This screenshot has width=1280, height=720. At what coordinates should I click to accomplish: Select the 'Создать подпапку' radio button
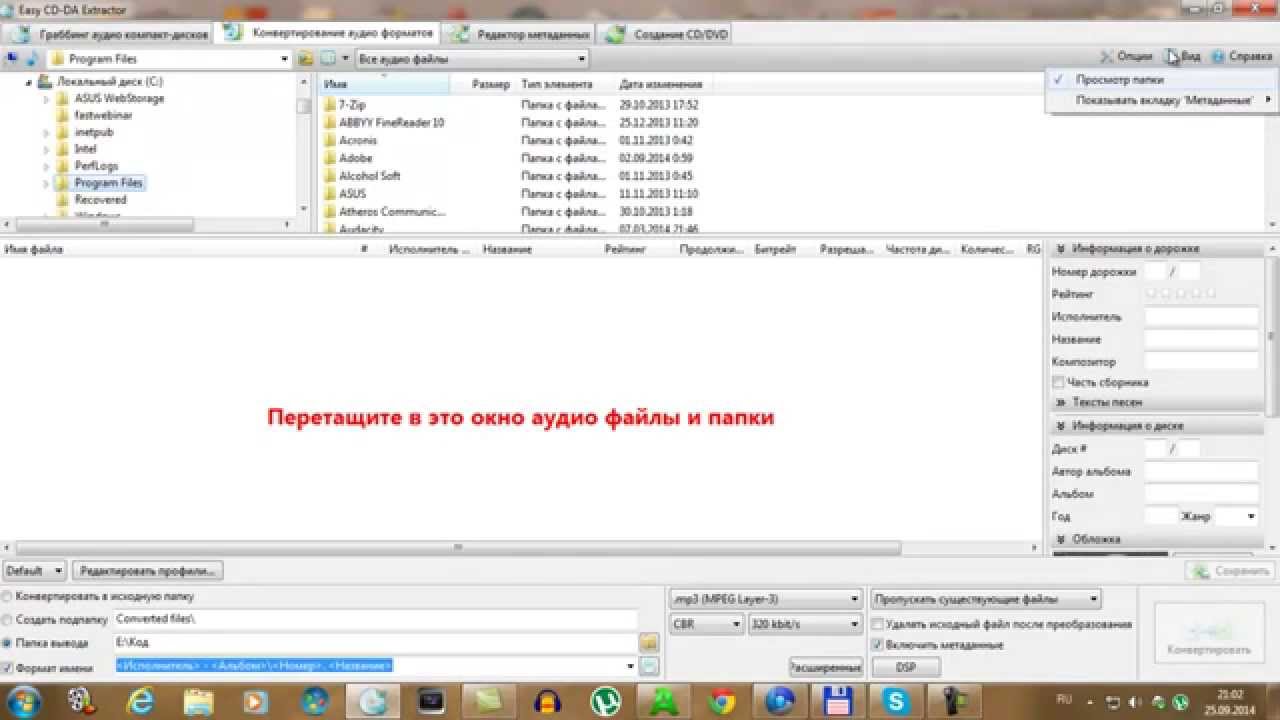tap(8, 620)
